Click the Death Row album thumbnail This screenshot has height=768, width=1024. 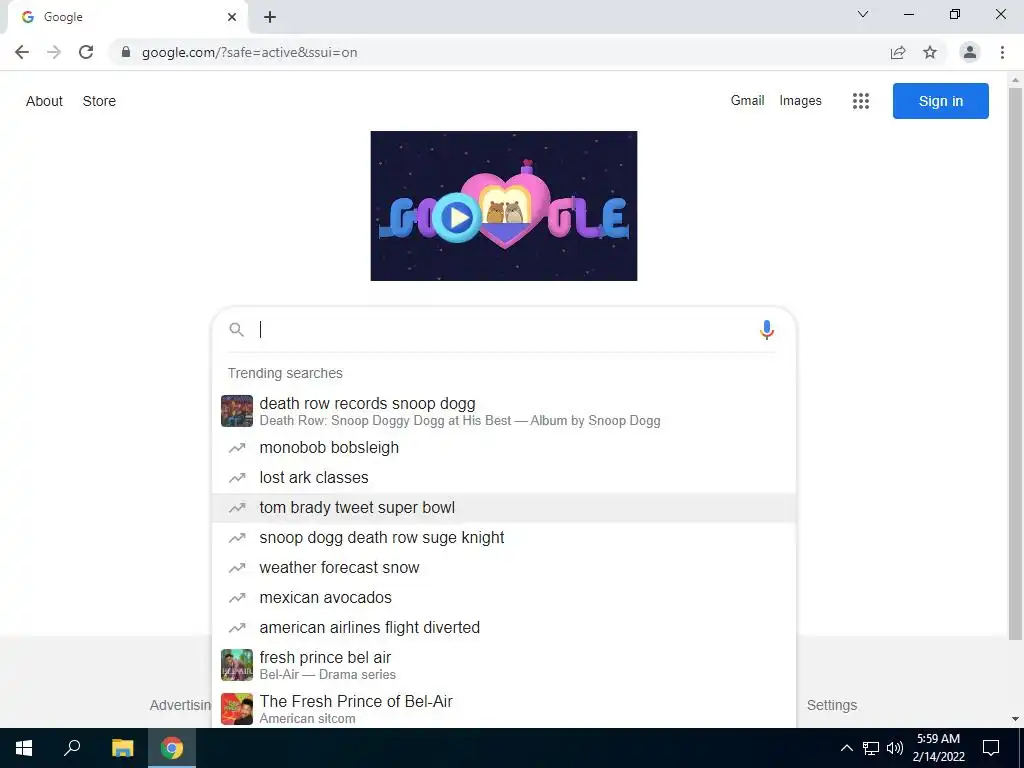[237, 411]
